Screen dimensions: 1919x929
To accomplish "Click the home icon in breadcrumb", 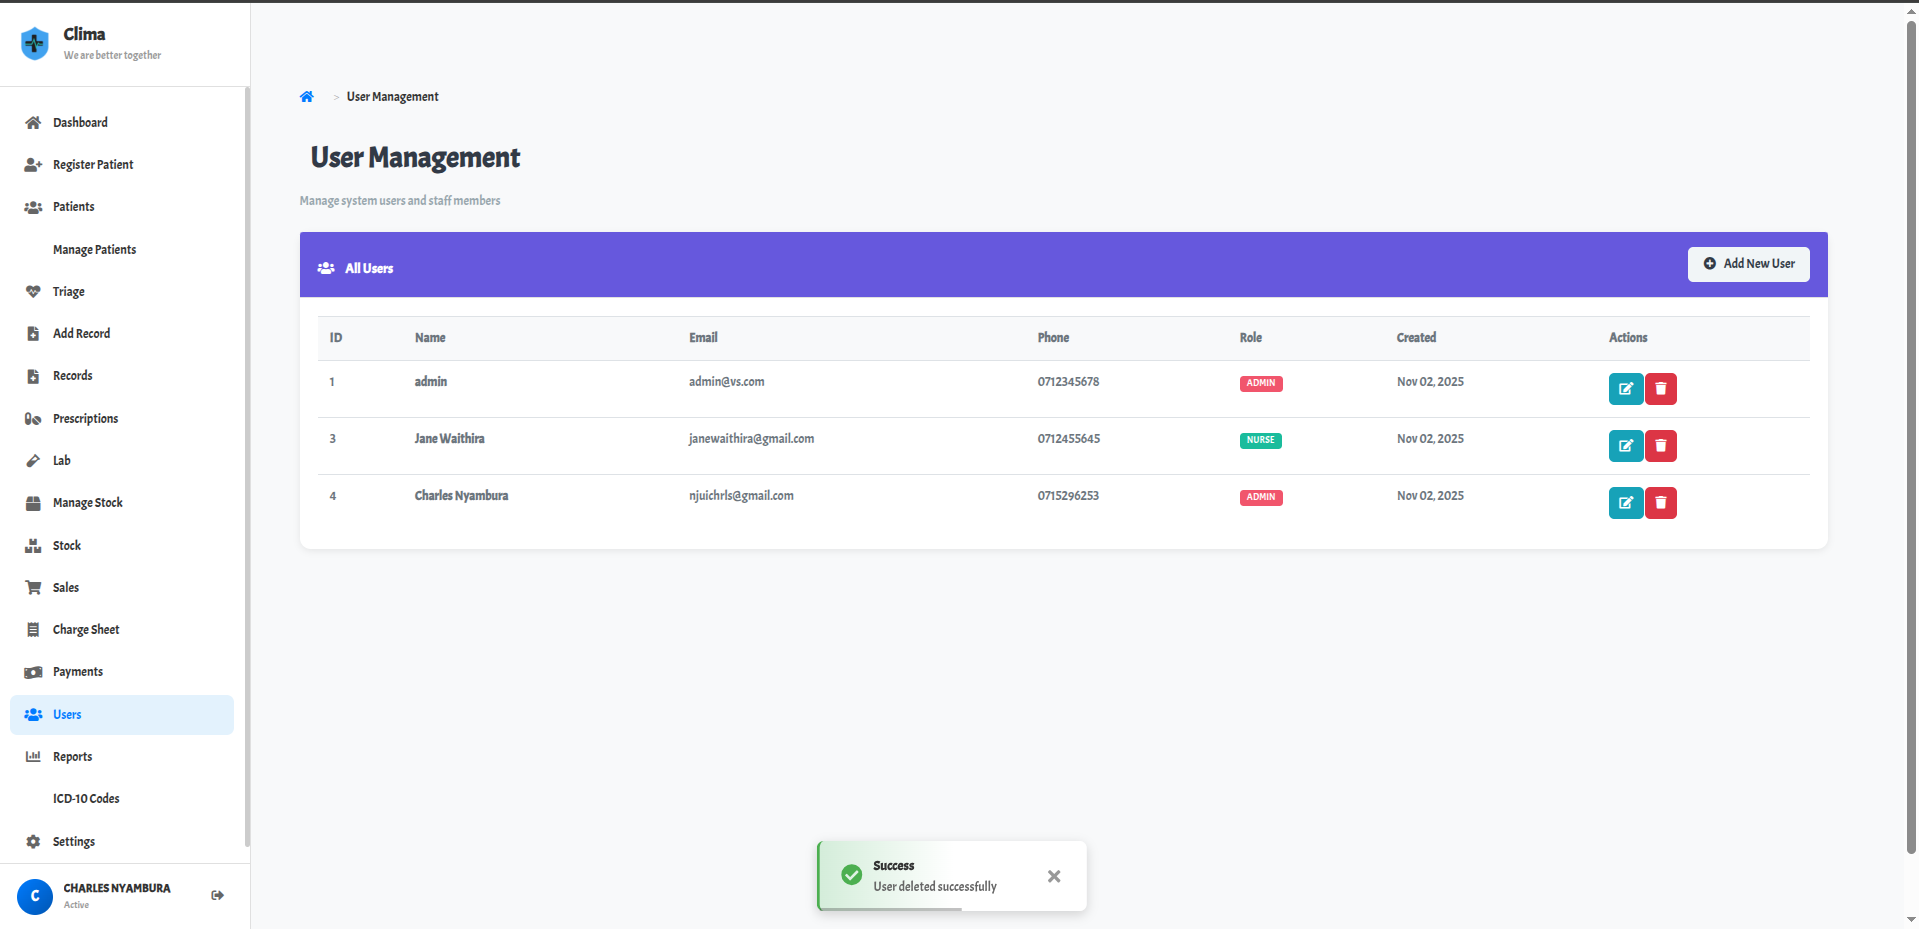I will 307,97.
